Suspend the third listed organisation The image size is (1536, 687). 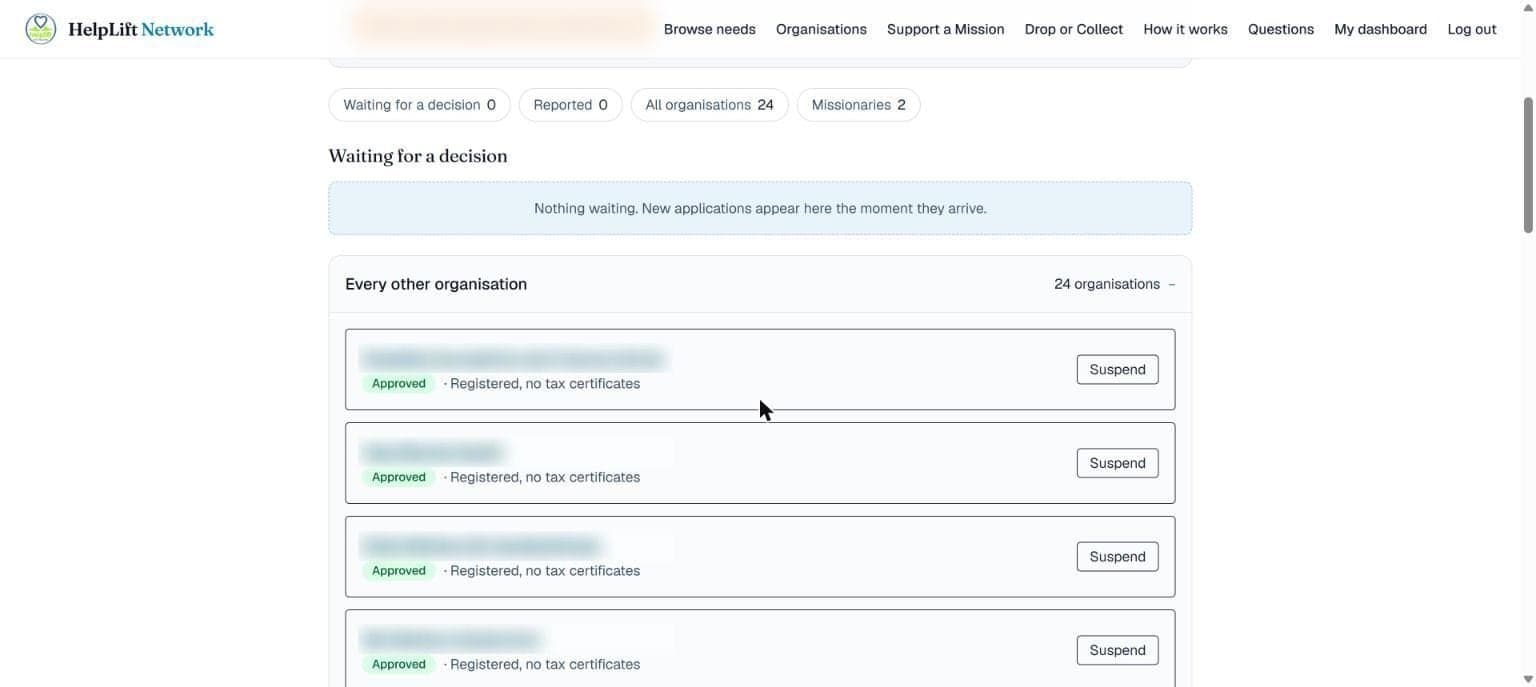1117,557
